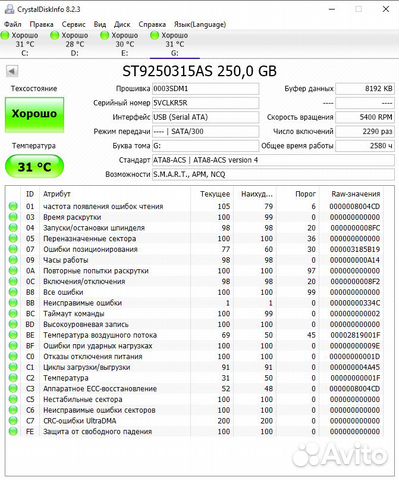Click the CrystalDiskInfo app icon in title bar
Image resolution: width=399 pixels, height=480 pixels.
coord(10,9)
